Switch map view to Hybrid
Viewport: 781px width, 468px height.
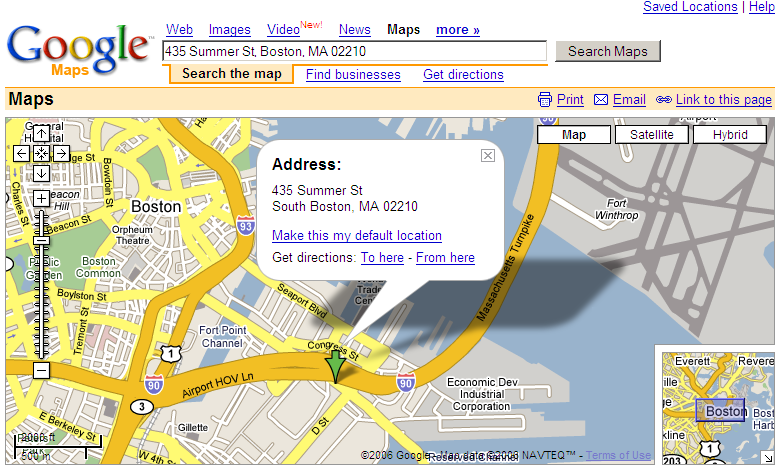(729, 135)
